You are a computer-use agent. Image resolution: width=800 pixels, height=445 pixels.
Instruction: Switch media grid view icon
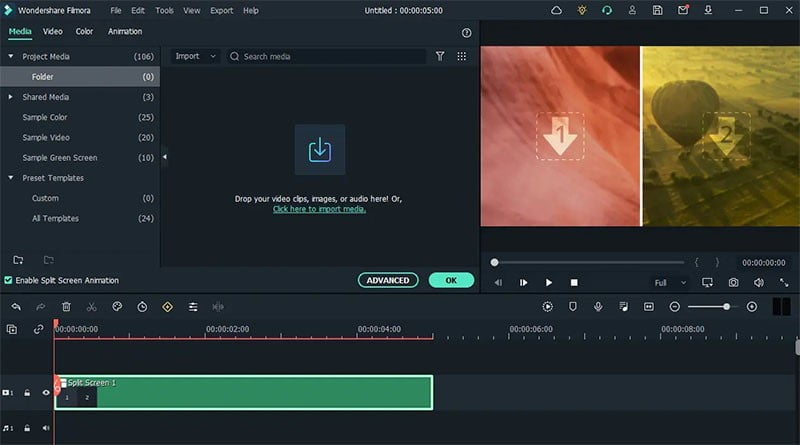pos(461,56)
